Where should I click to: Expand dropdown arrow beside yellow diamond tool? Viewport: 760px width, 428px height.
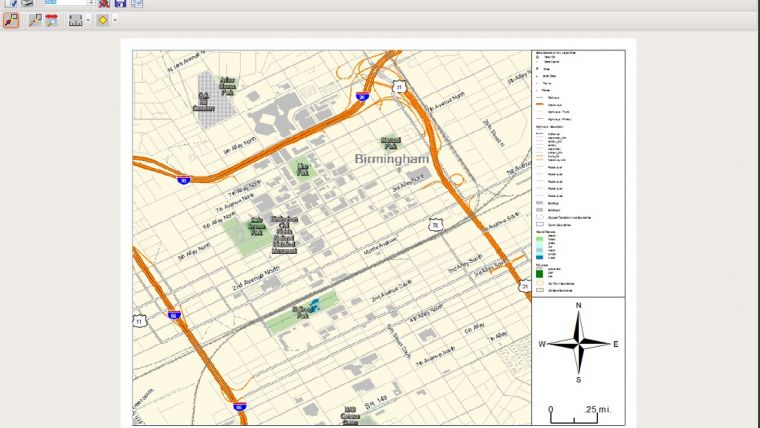pos(115,20)
